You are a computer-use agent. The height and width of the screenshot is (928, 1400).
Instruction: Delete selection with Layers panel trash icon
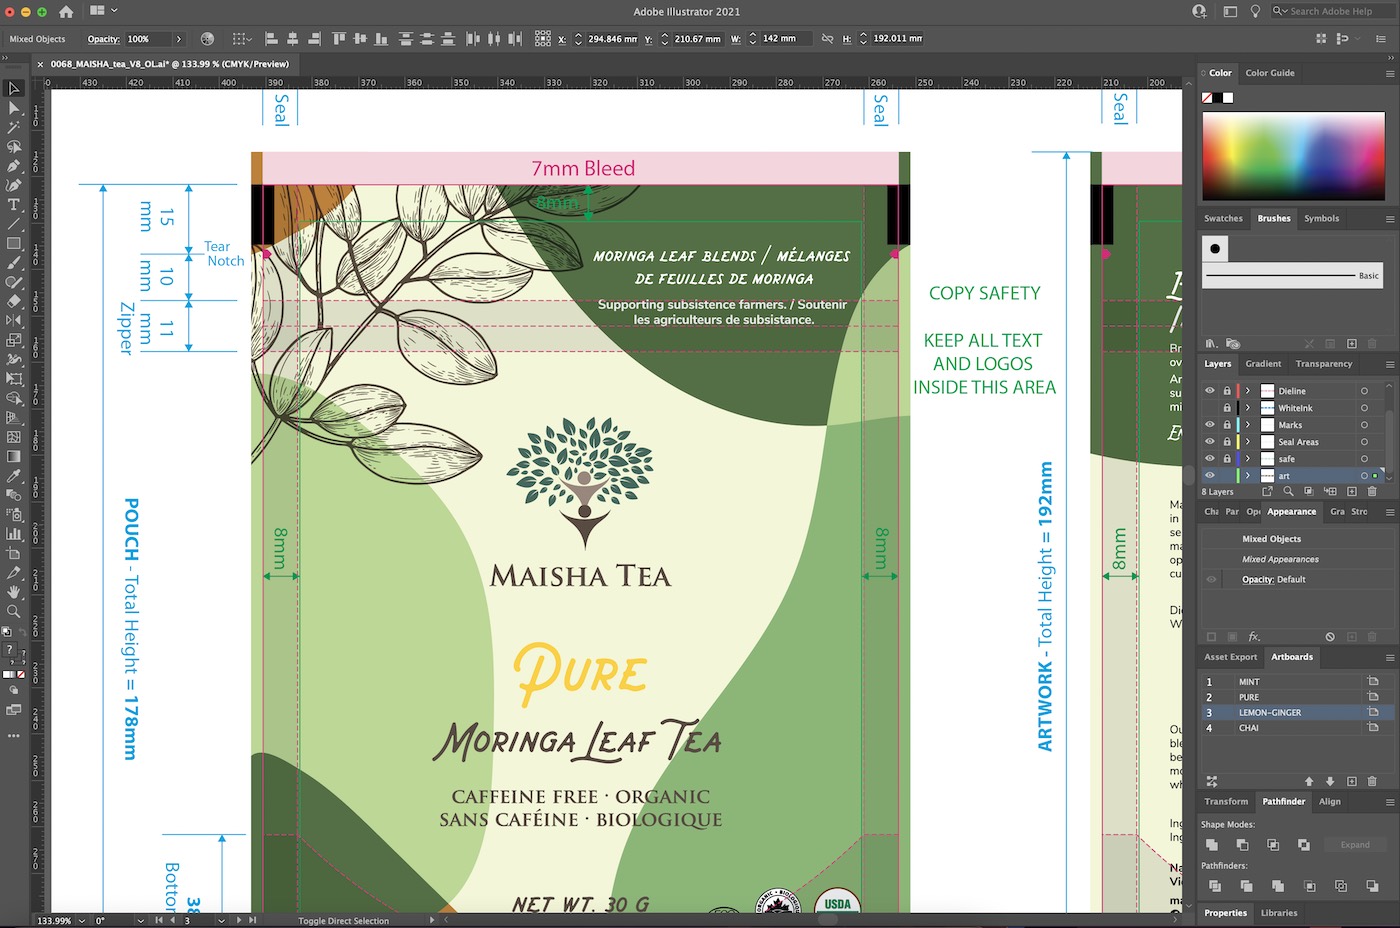pyautogui.click(x=1372, y=492)
